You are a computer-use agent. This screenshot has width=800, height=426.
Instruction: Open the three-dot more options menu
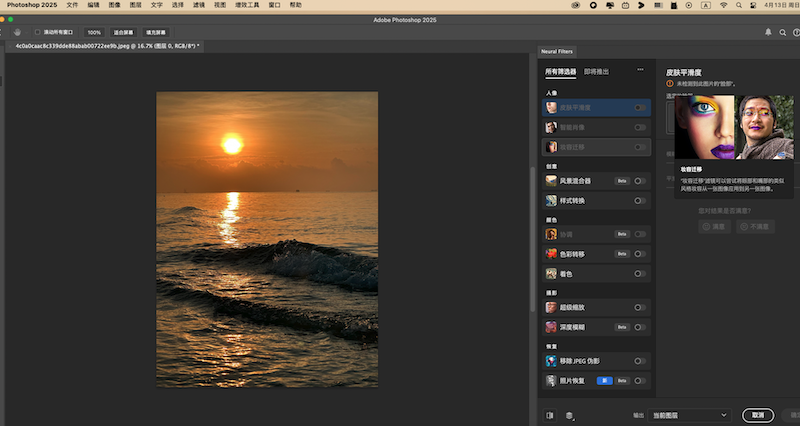tap(640, 71)
